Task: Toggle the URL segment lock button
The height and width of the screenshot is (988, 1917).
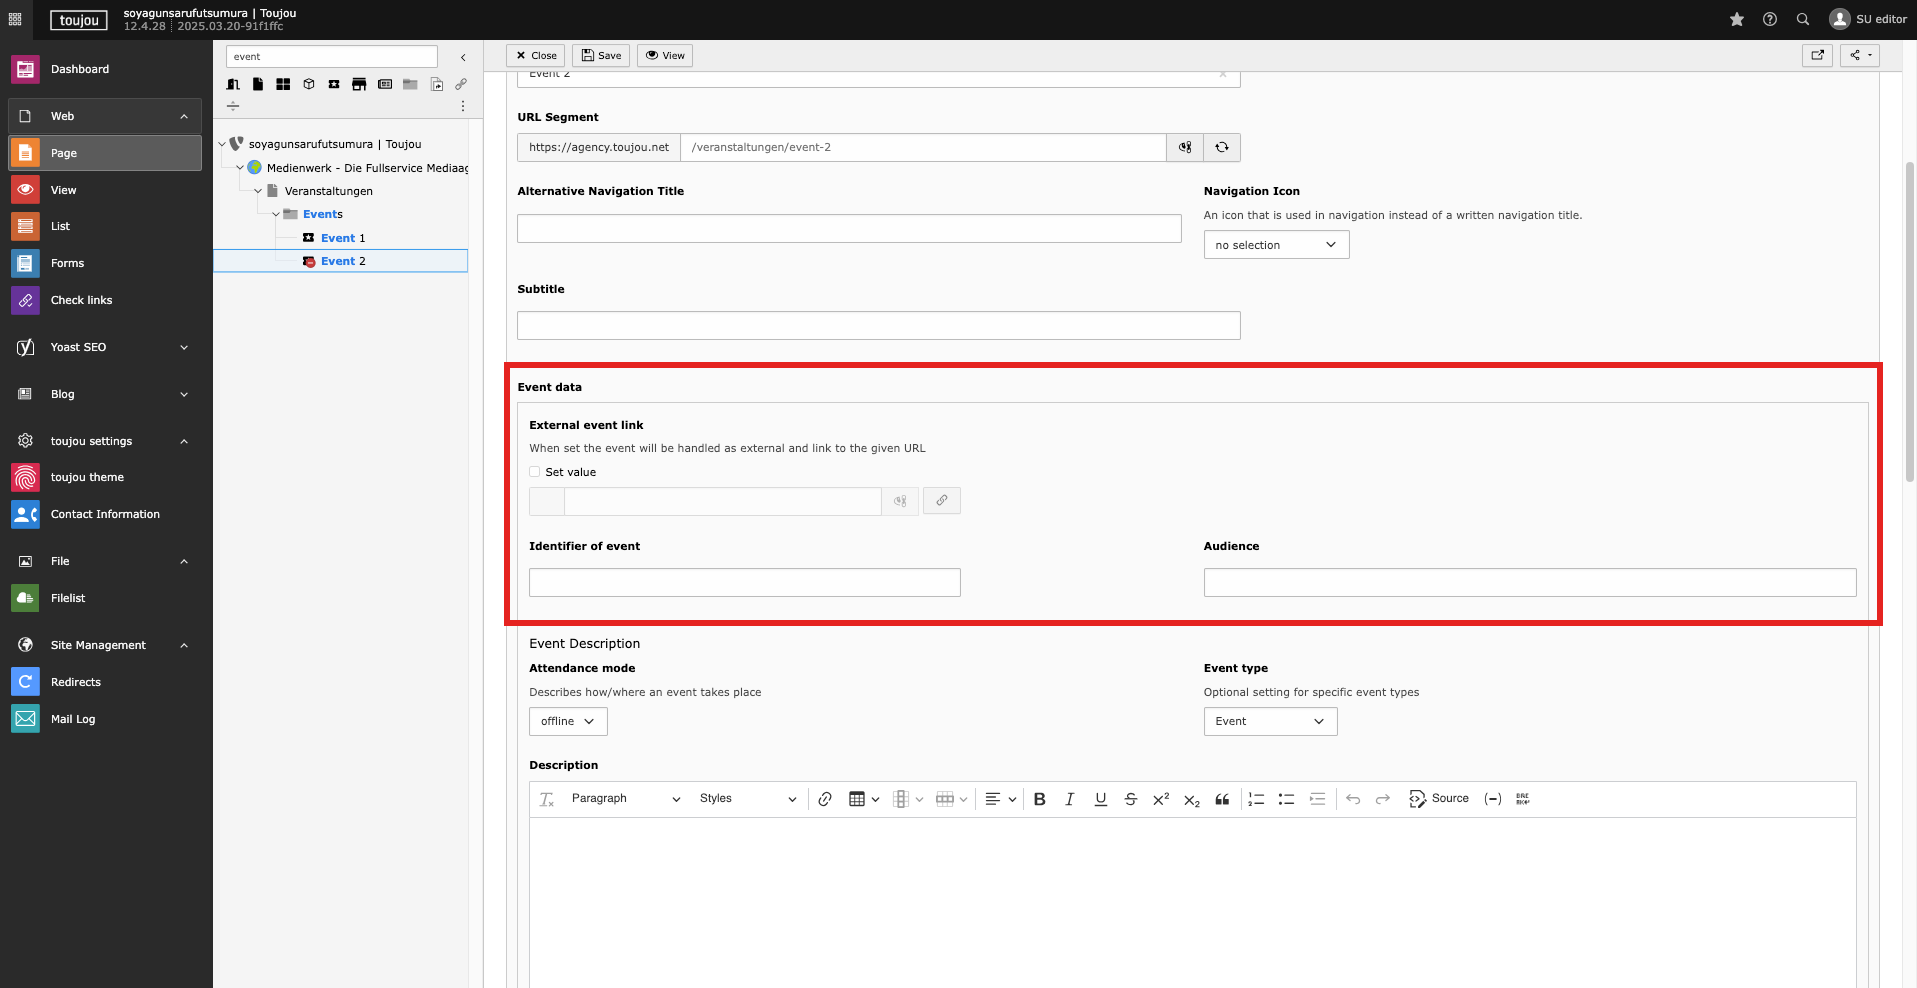Action: click(x=1185, y=147)
